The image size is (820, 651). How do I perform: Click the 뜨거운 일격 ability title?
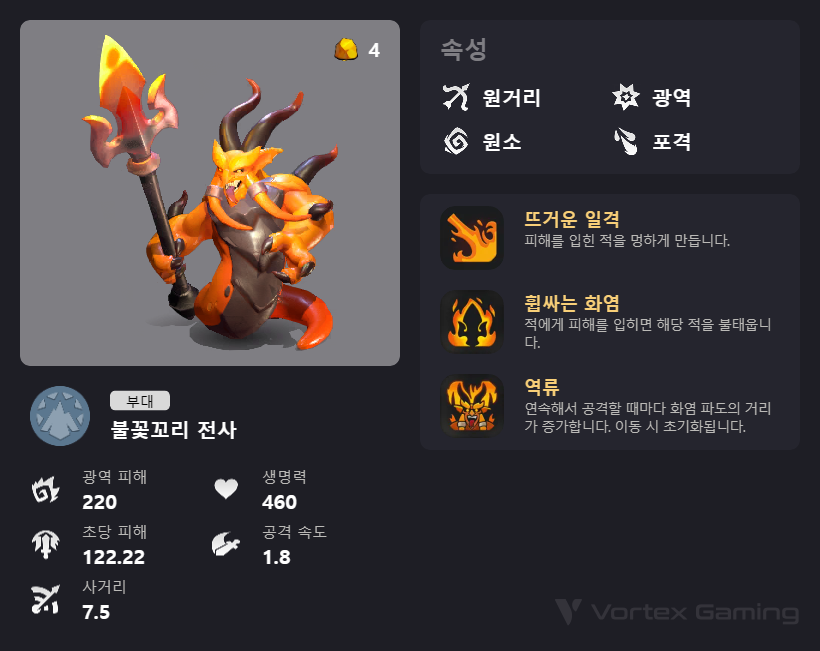click(x=572, y=219)
